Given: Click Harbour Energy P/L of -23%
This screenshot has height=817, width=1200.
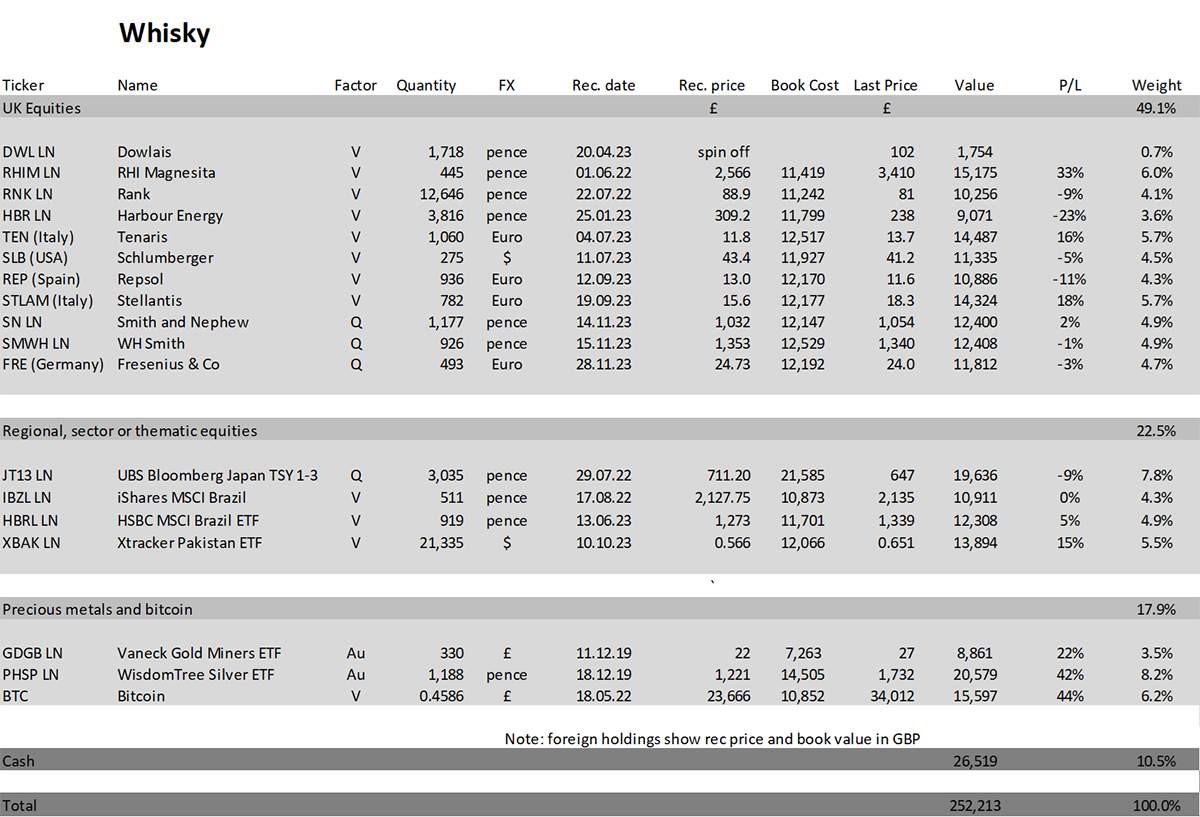Looking at the screenshot, I should click(1070, 215).
